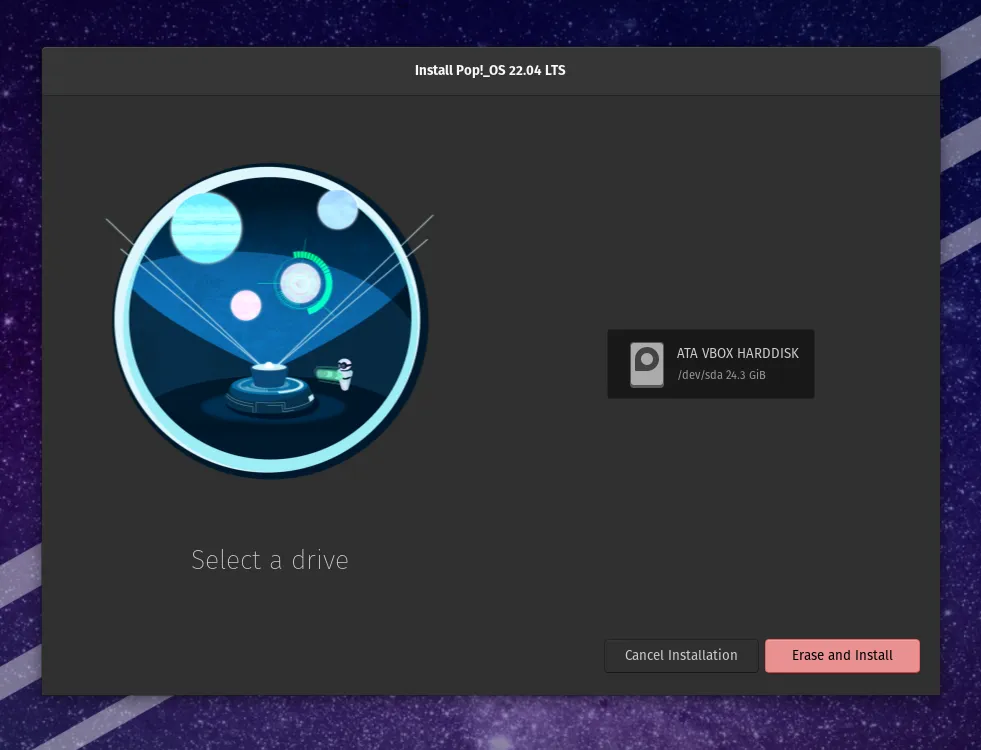Click the Select a drive heading text
The width and height of the screenshot is (981, 750).
coord(270,560)
